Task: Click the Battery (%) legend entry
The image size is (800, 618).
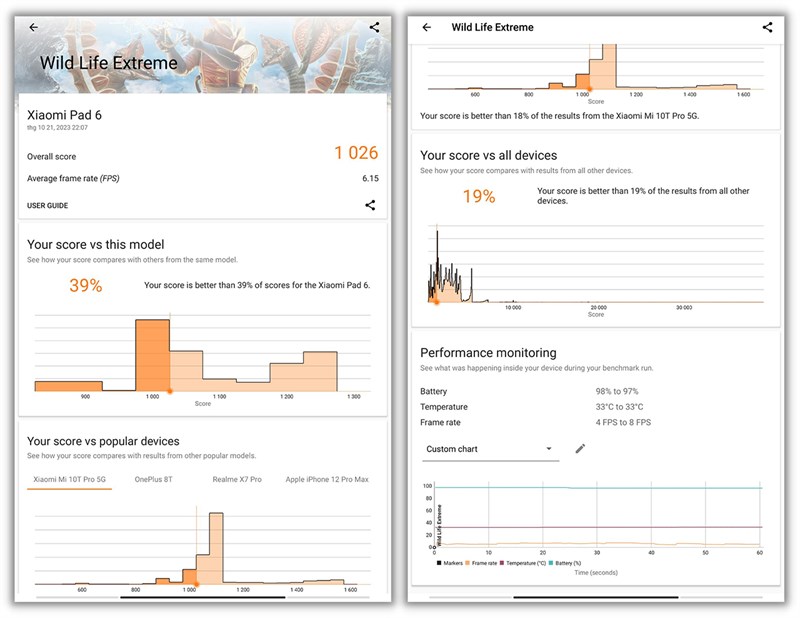Action: click(565, 563)
